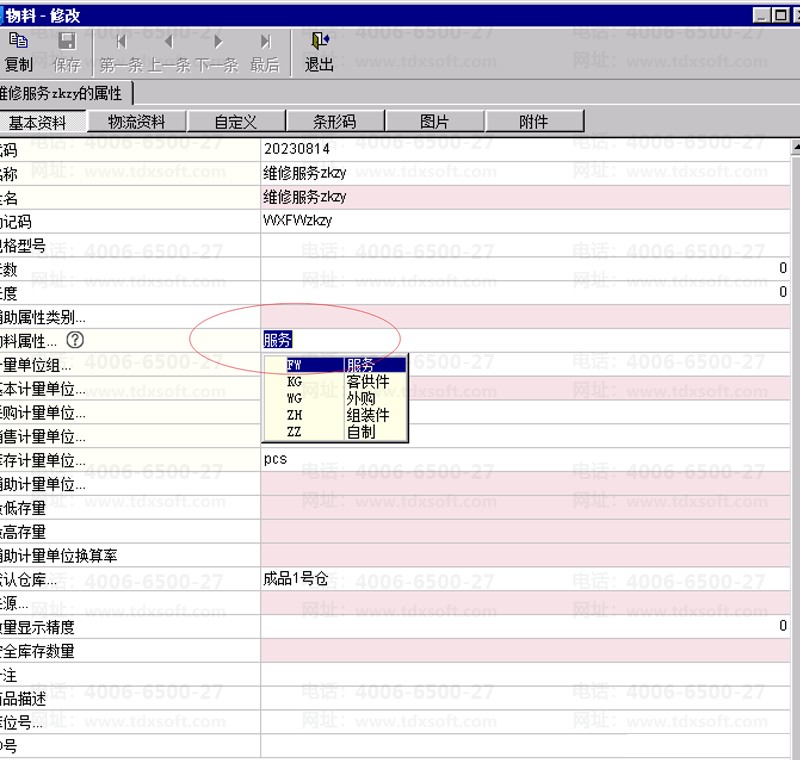
Task: Click the 计量单位组... row label
Action: coord(36,365)
